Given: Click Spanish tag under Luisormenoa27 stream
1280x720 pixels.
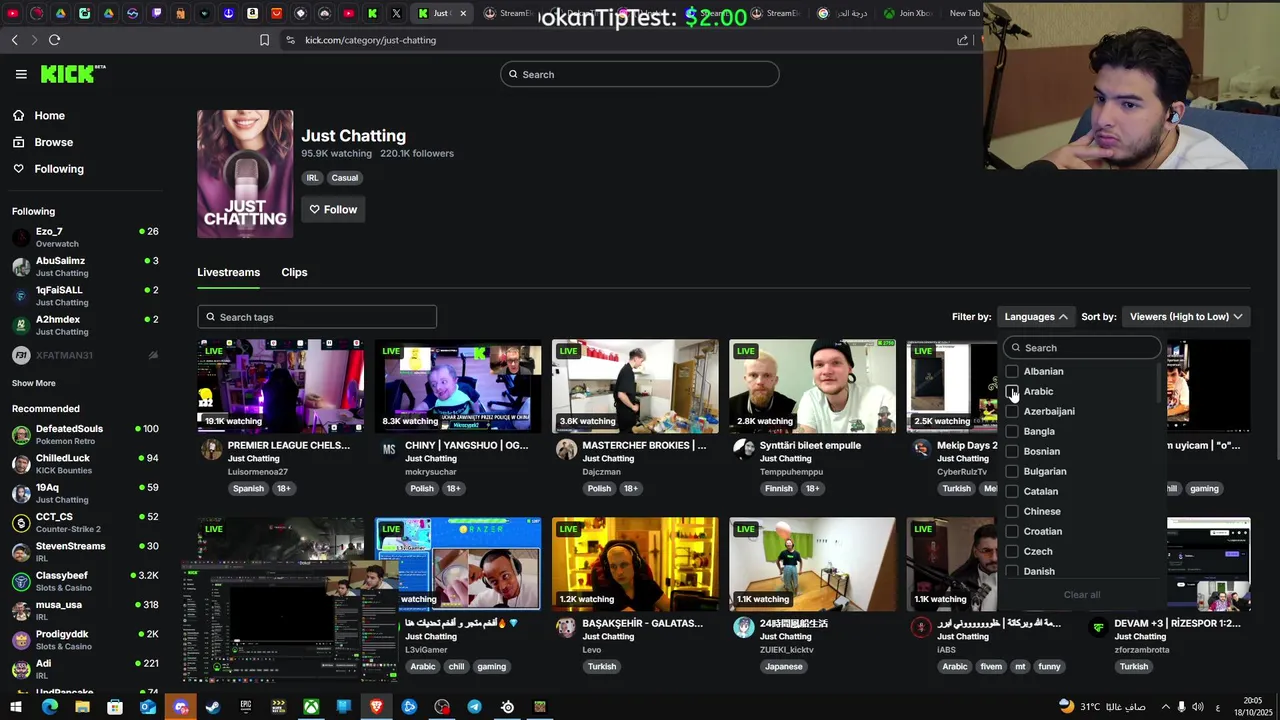Looking at the screenshot, I should (248, 489).
